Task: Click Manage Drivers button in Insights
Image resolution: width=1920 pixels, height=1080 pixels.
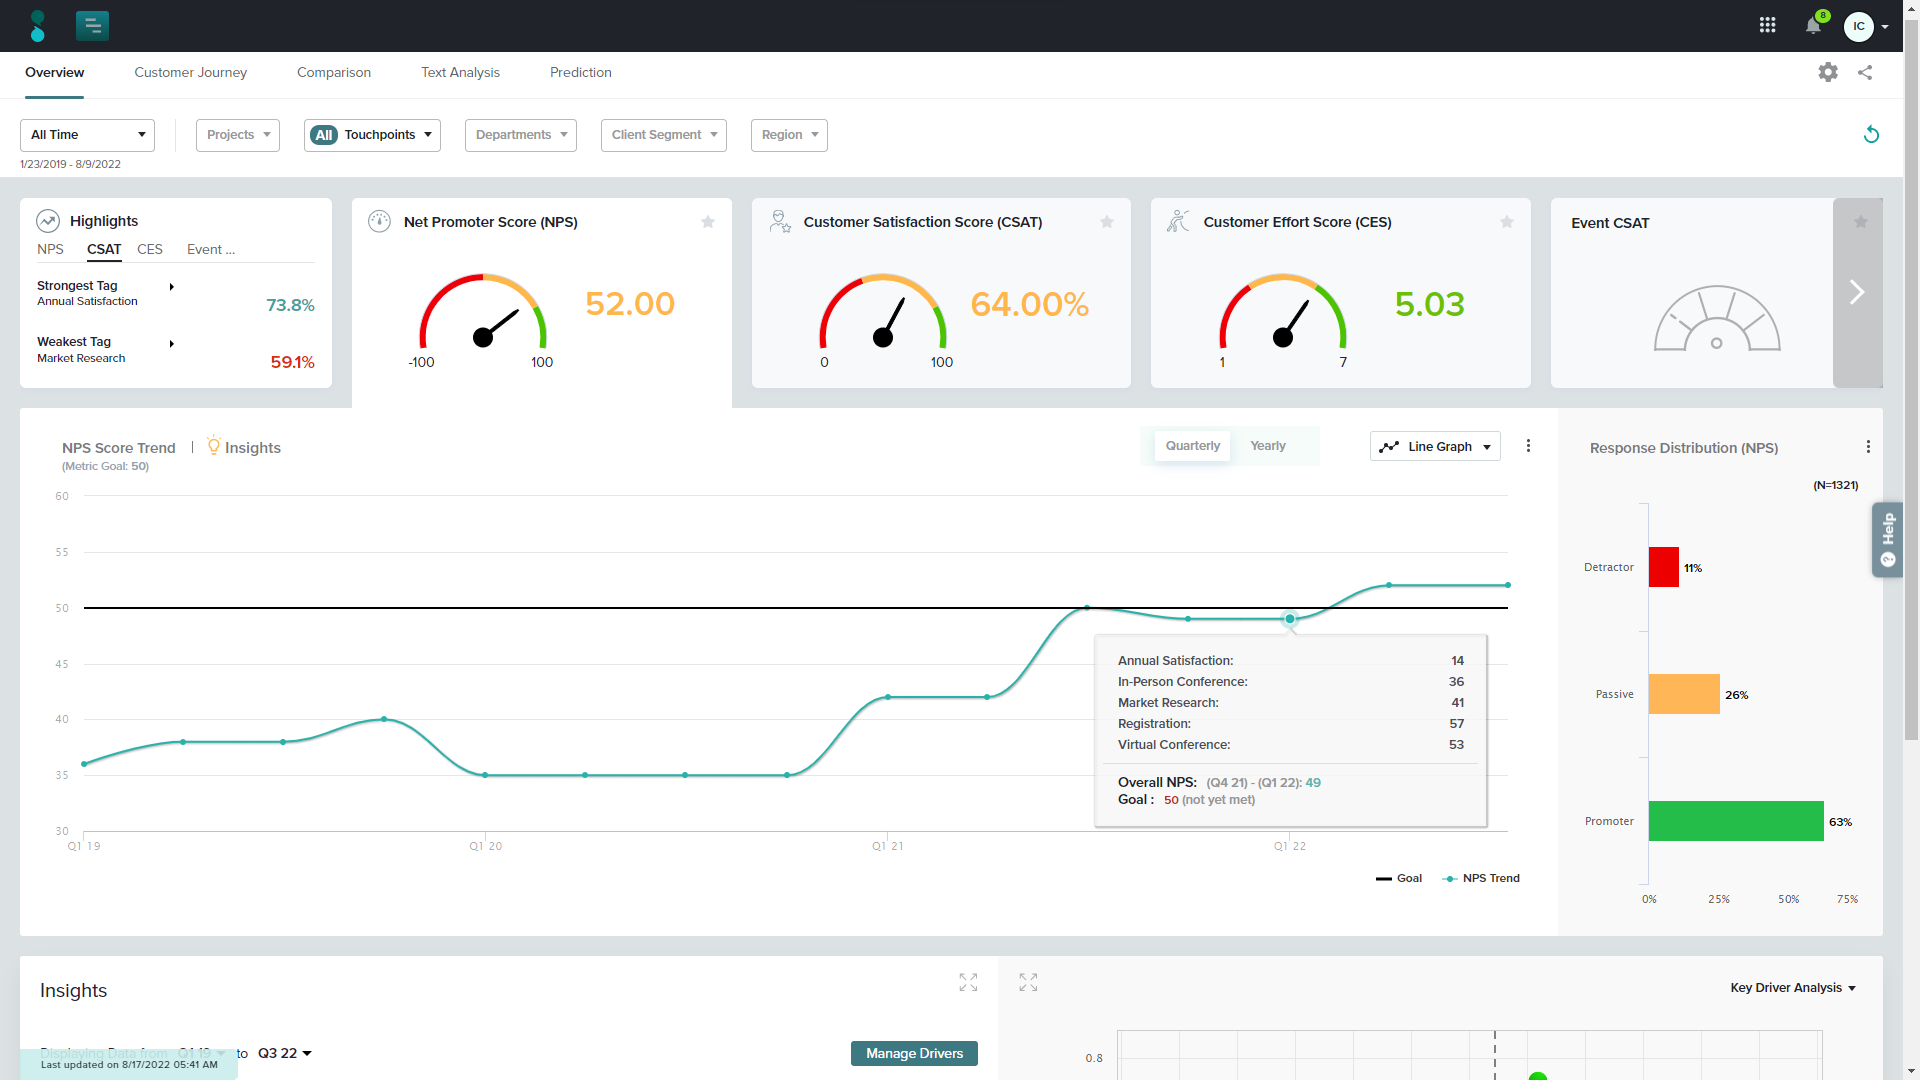Action: [x=914, y=1052]
